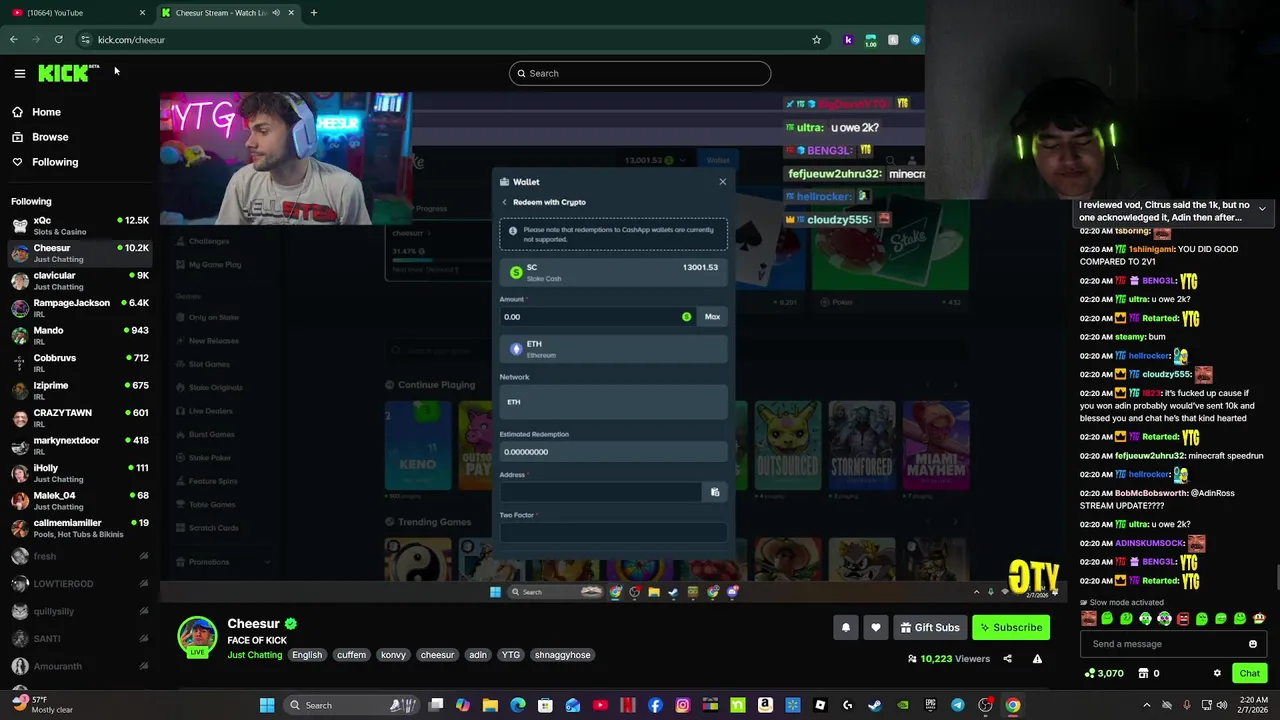
Task: Open the Network ETH dropdown
Action: coord(613,402)
